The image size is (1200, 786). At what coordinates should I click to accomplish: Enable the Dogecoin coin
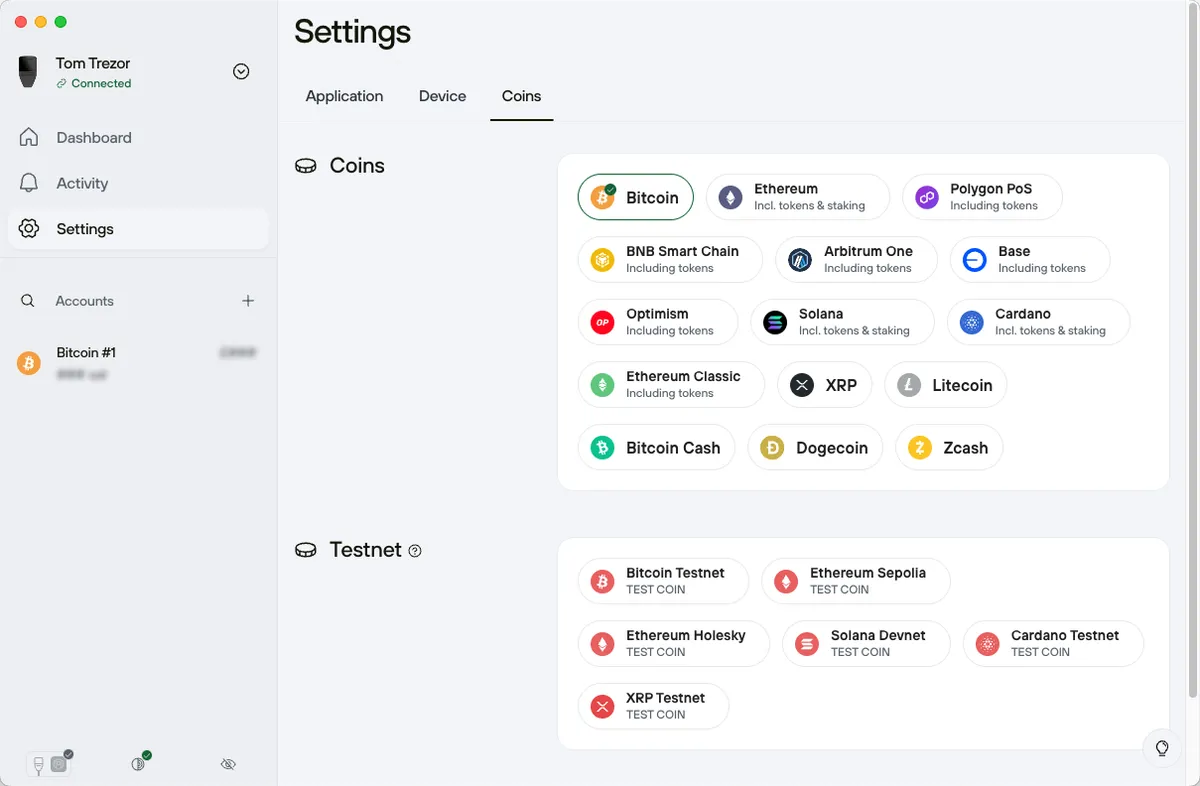814,447
